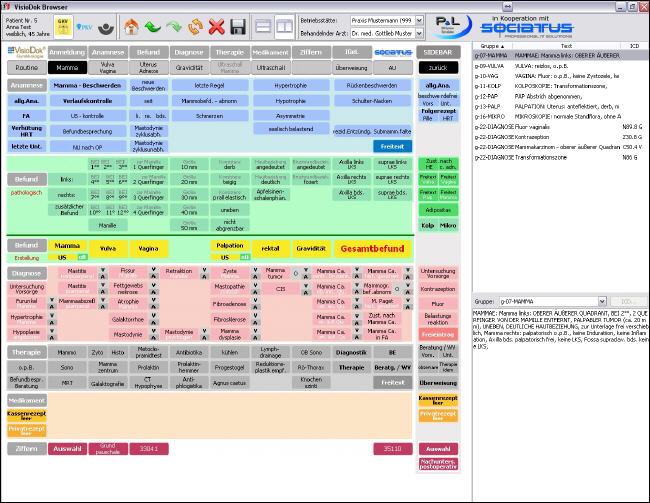The width and height of the screenshot is (650, 503).
Task: Select the two-column layout icon
Action: tap(284, 27)
